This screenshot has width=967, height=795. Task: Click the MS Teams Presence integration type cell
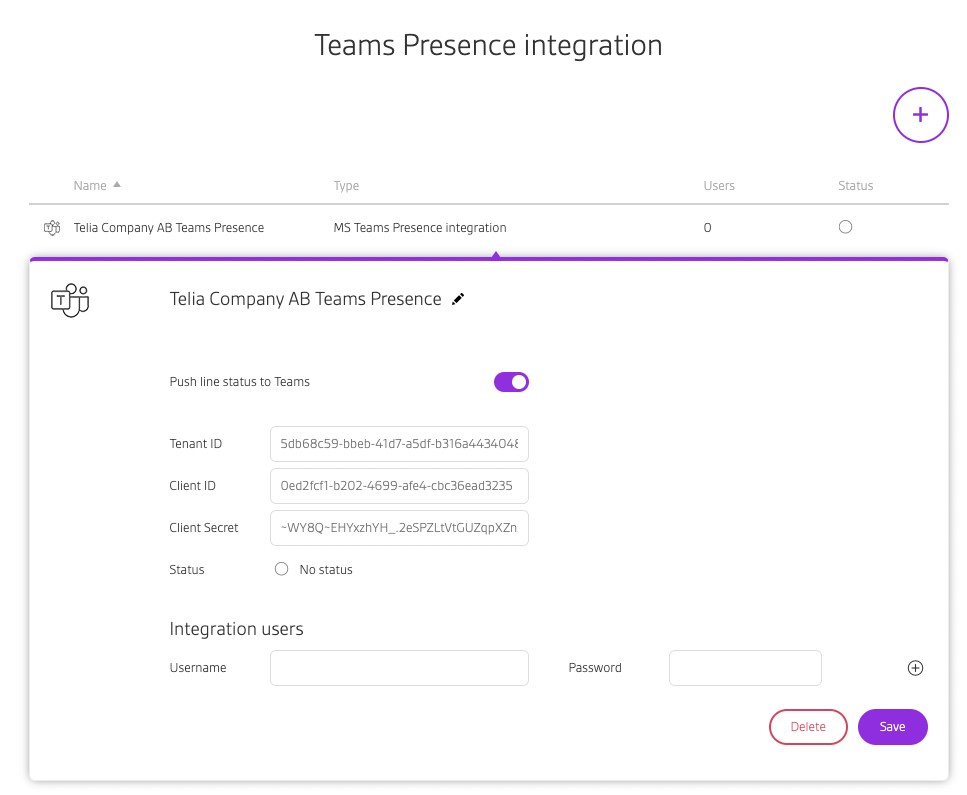[x=420, y=228]
